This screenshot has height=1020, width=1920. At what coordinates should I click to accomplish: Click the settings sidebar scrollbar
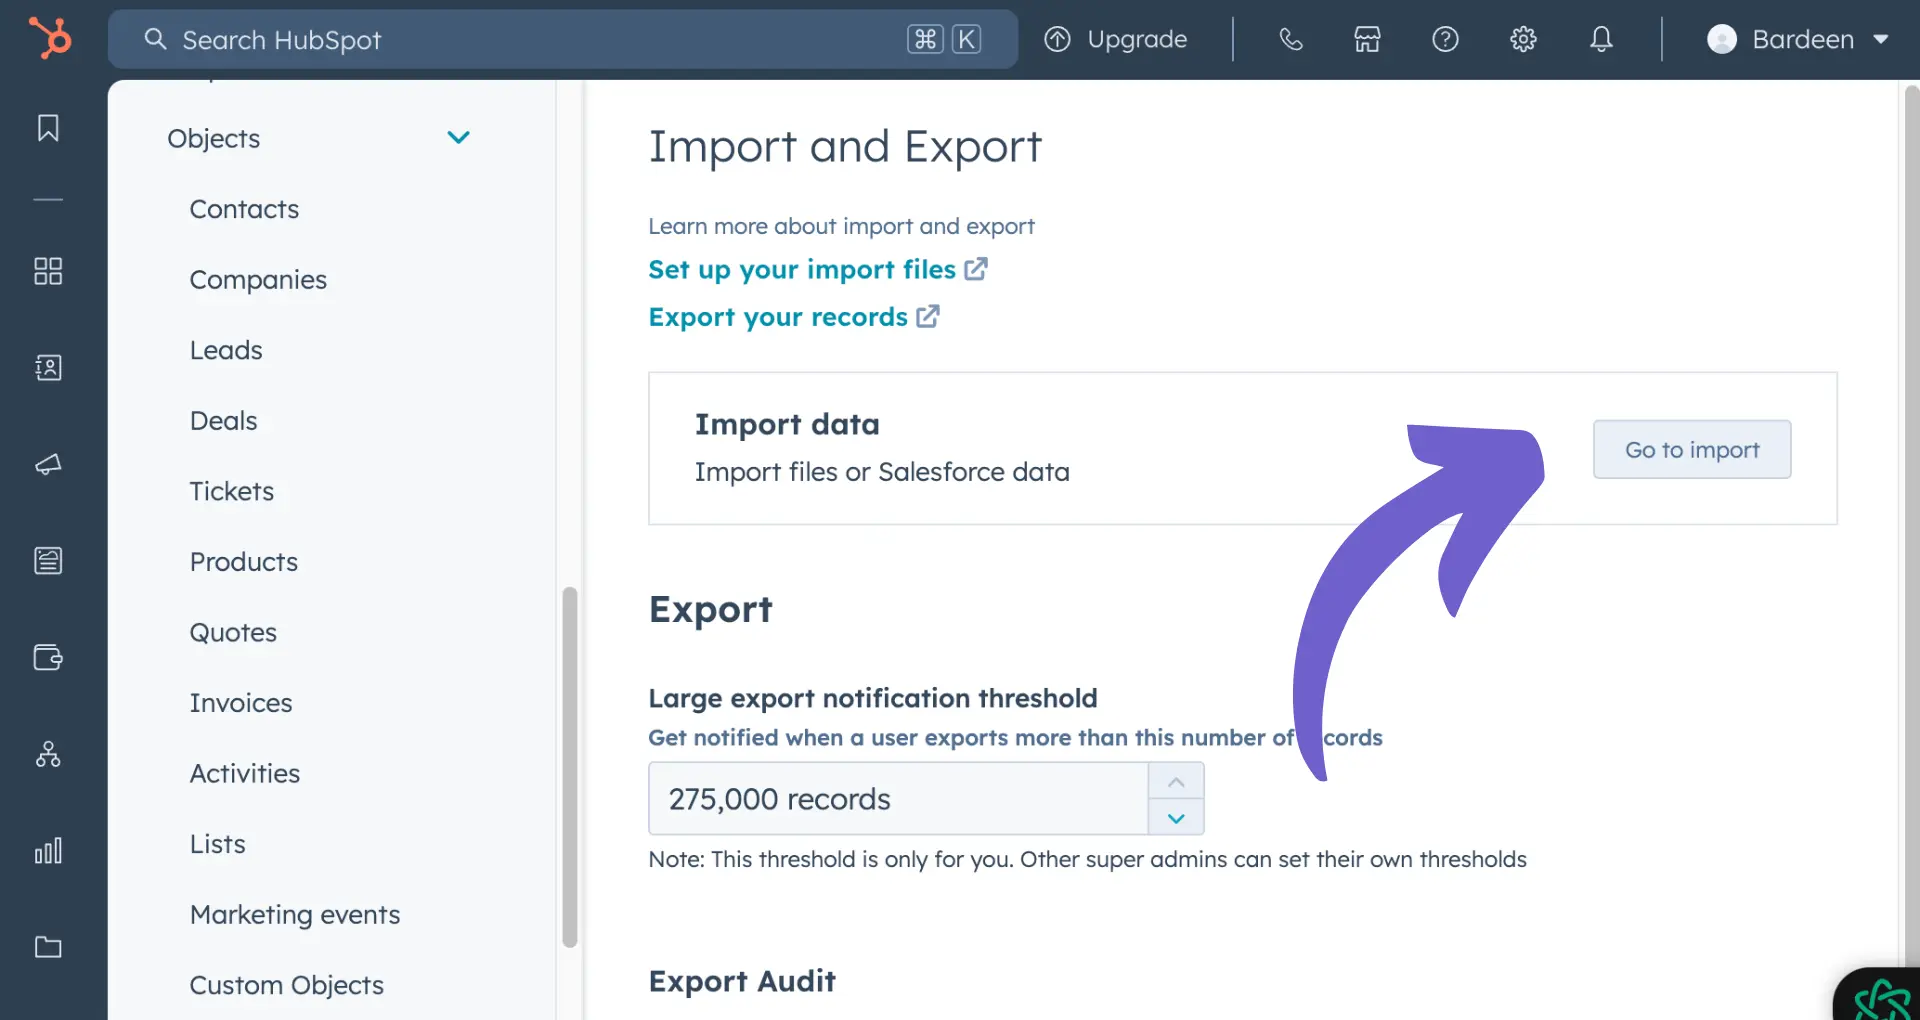click(570, 766)
